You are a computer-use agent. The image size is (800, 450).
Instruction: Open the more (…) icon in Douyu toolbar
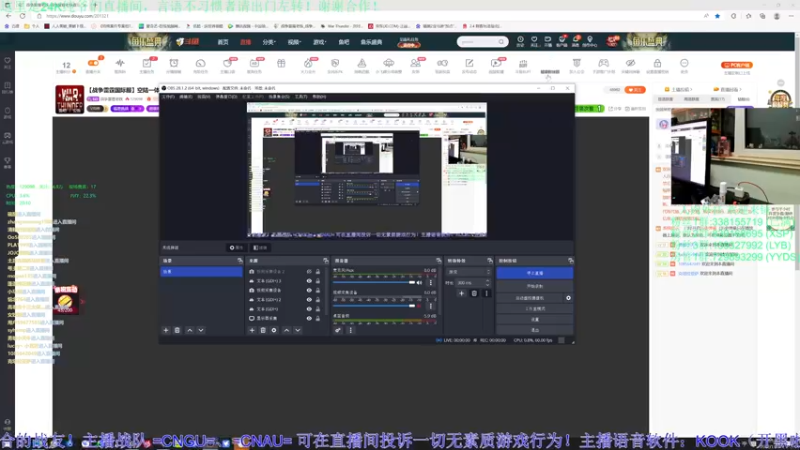pyautogui.click(x=684, y=63)
